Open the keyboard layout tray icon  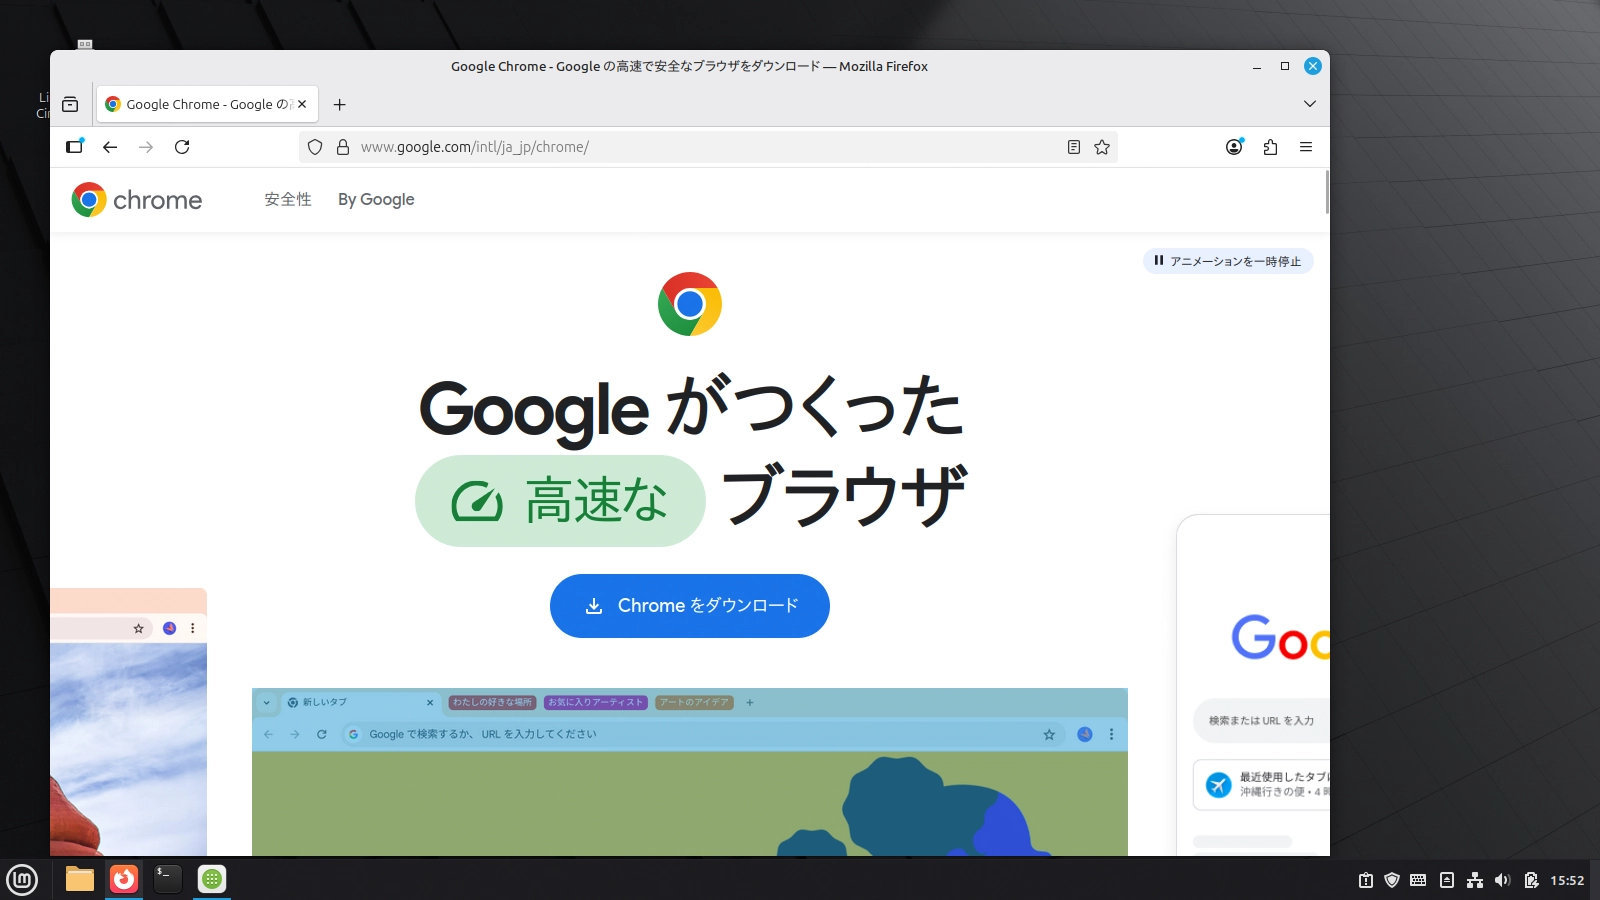[1418, 880]
